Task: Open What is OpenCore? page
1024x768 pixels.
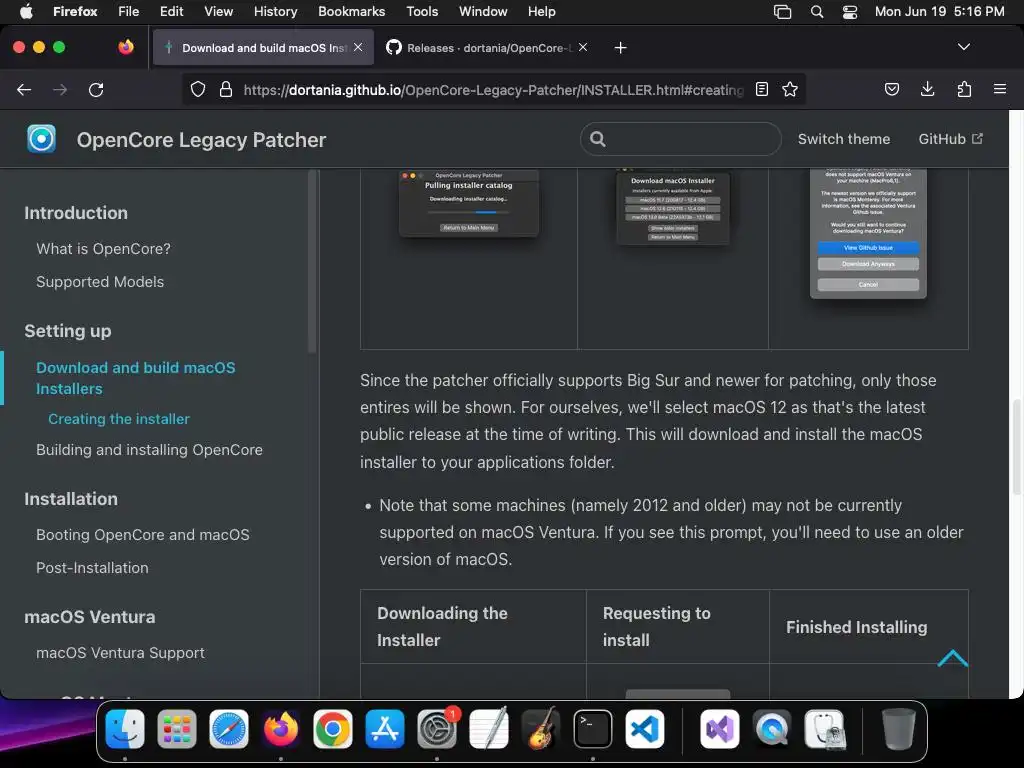Action: [x=103, y=249]
